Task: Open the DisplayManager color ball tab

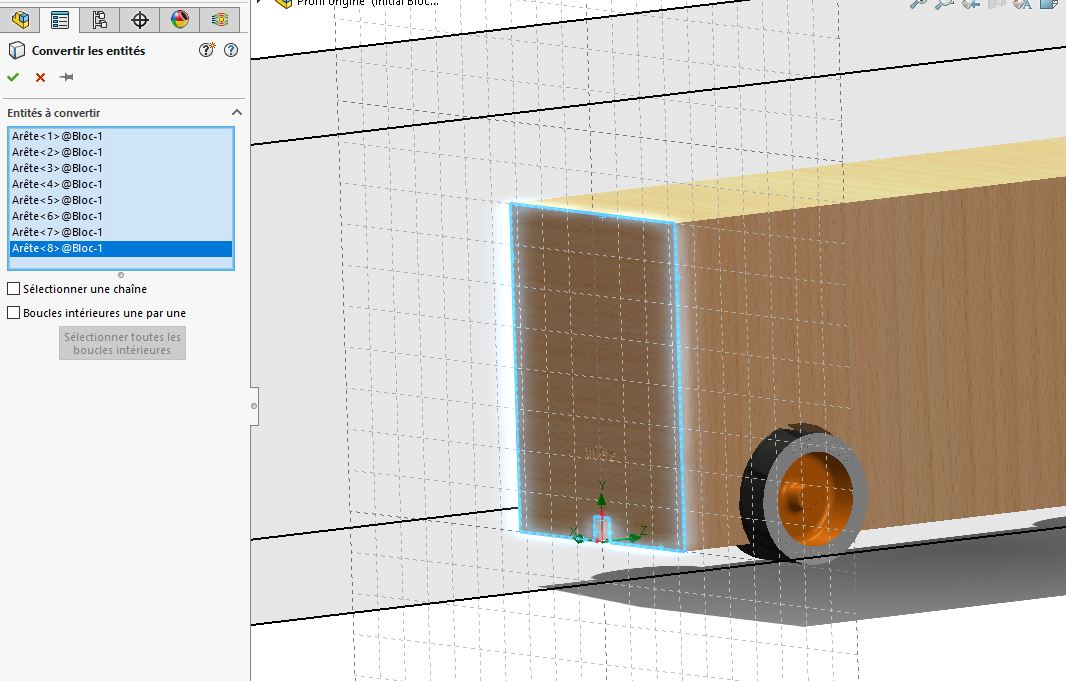Action: pos(179,19)
